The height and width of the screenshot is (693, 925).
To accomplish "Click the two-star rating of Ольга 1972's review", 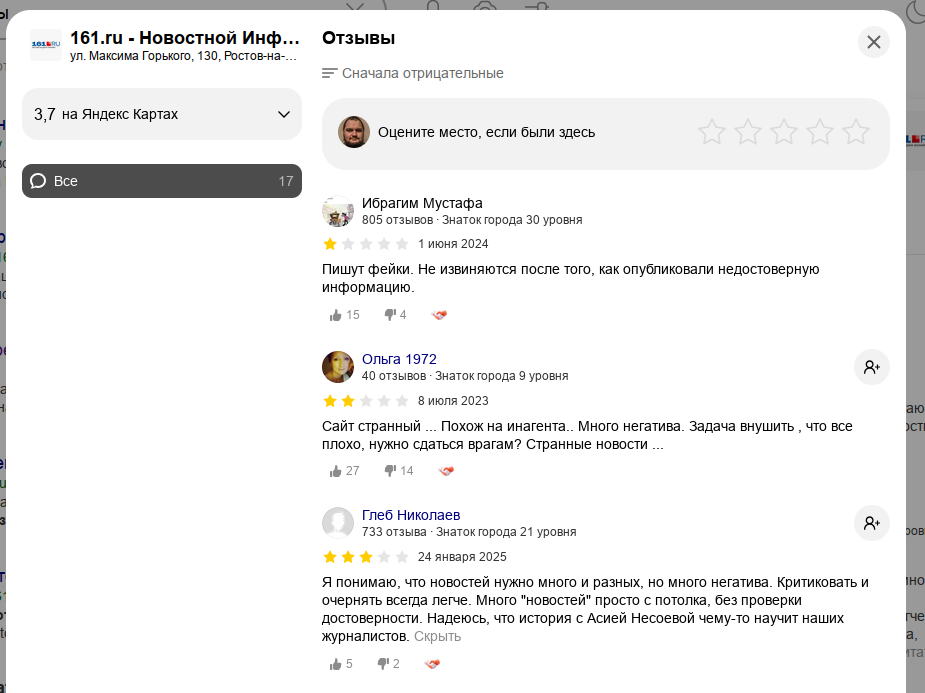I will click(x=366, y=400).
